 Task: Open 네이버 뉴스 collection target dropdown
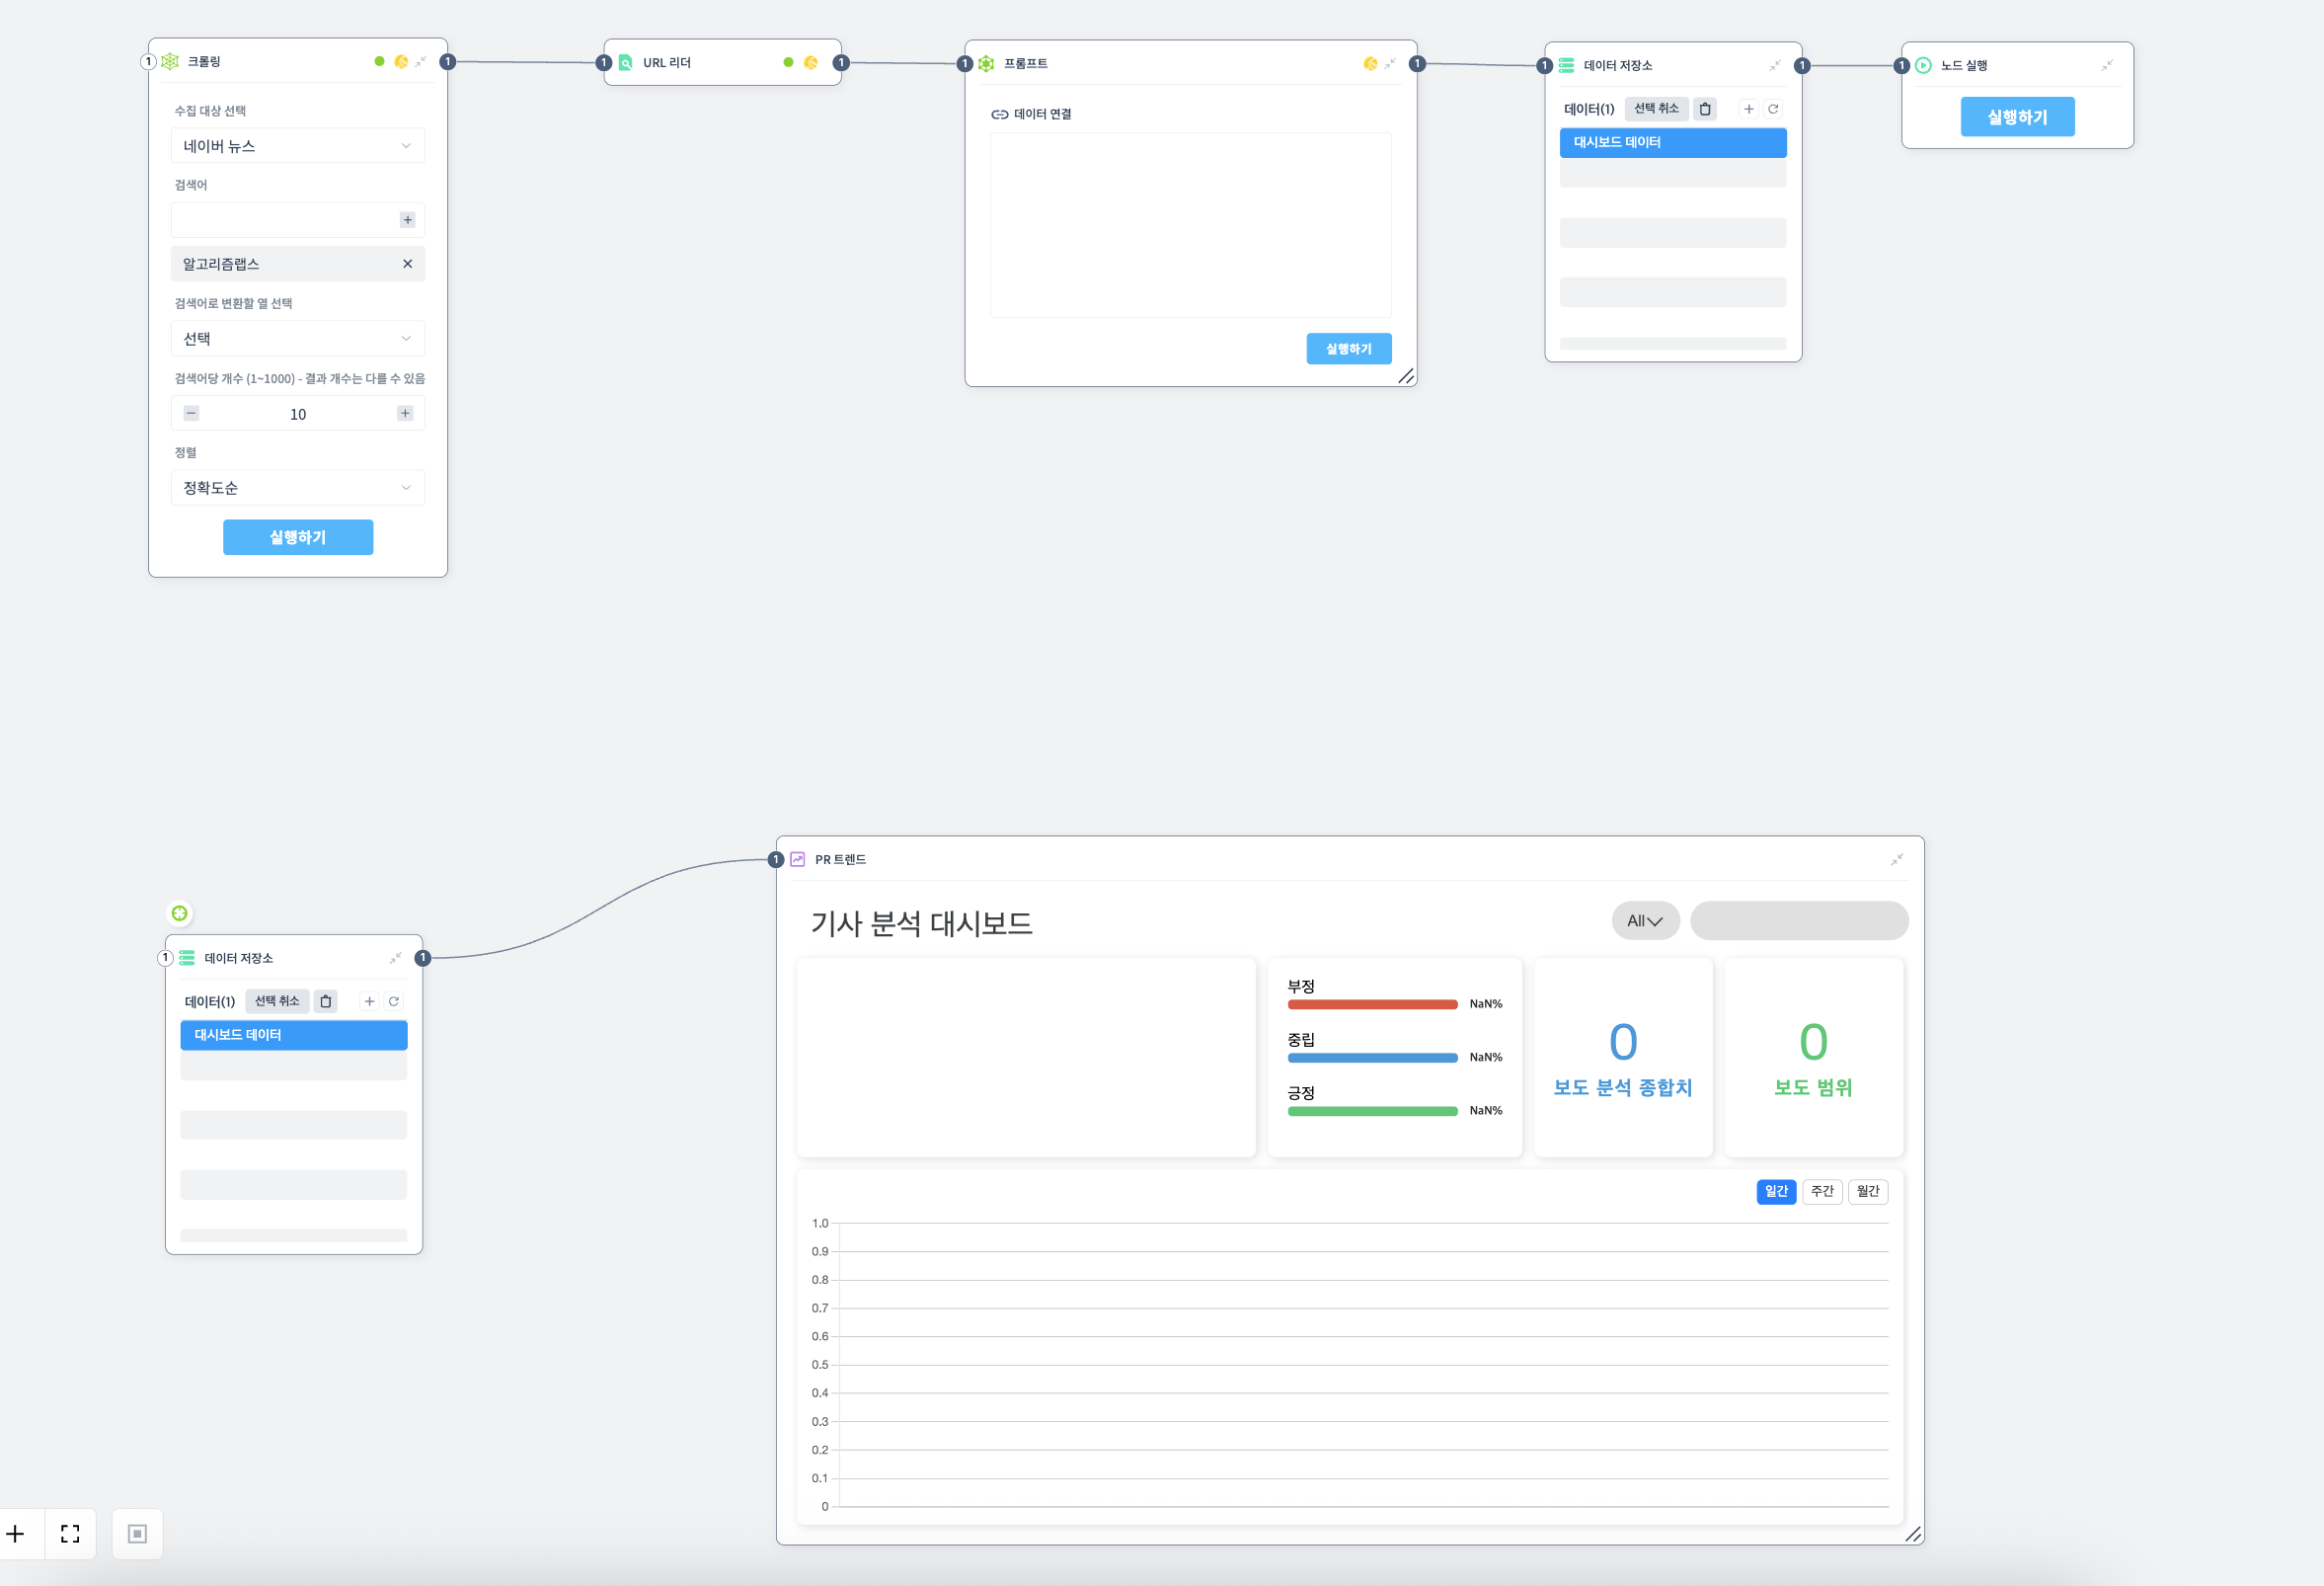point(297,146)
